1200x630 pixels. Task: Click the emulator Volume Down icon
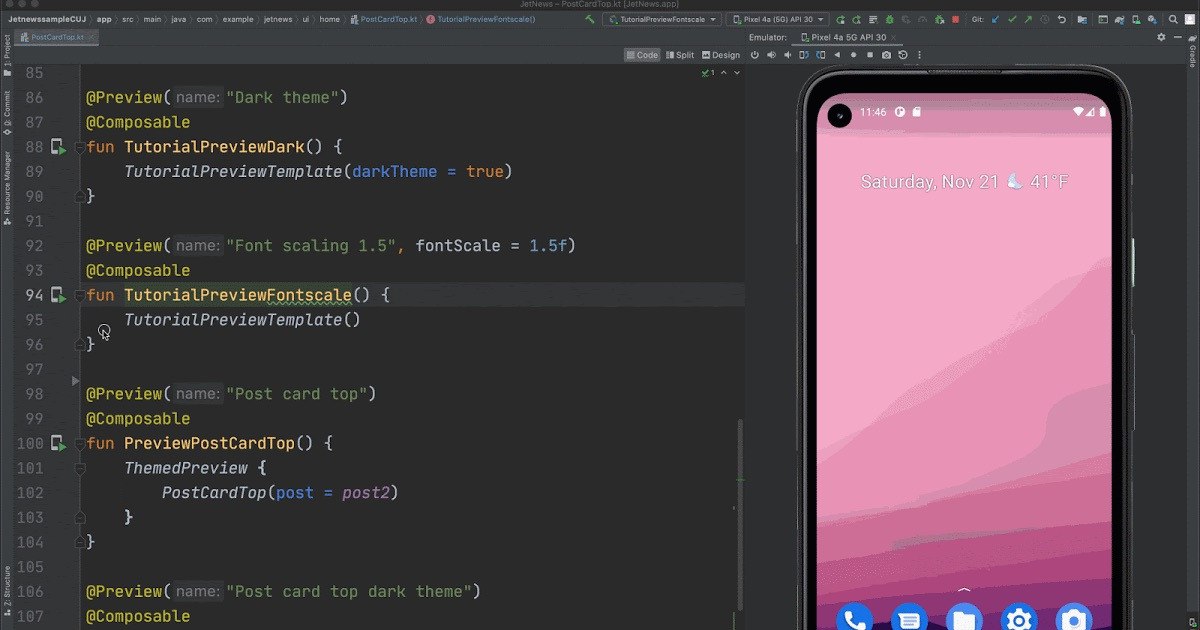(x=787, y=55)
